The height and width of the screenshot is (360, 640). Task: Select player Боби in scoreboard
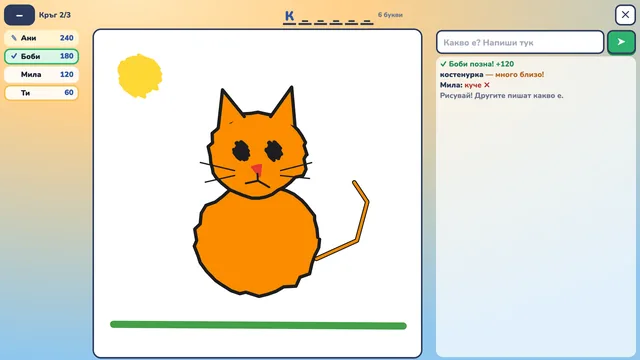41,56
